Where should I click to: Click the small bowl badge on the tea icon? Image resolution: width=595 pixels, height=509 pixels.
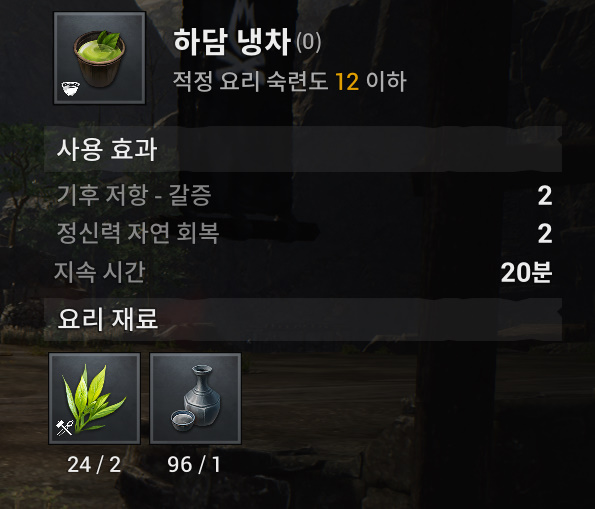(71, 89)
